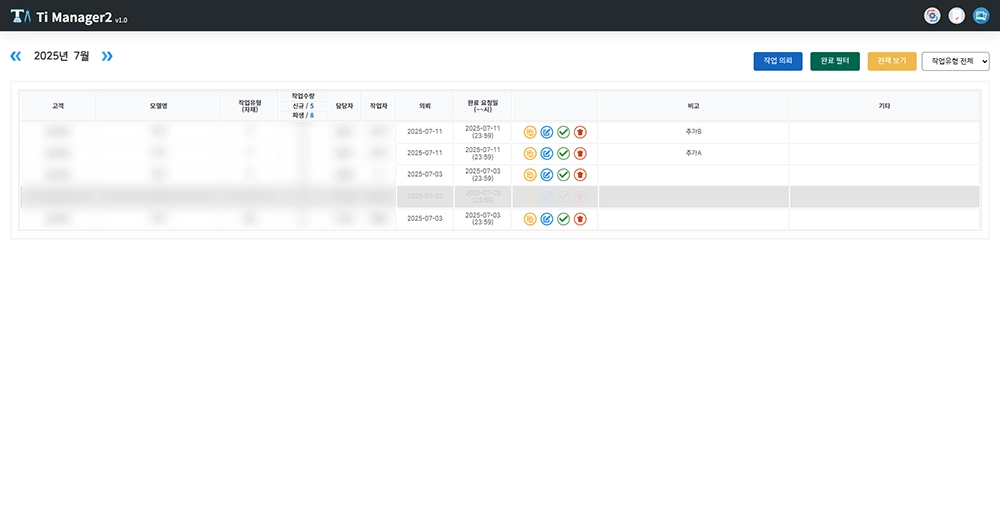The height and width of the screenshot is (523, 1000).
Task: Open the gear settings icon in header
Action: pyautogui.click(x=932, y=16)
